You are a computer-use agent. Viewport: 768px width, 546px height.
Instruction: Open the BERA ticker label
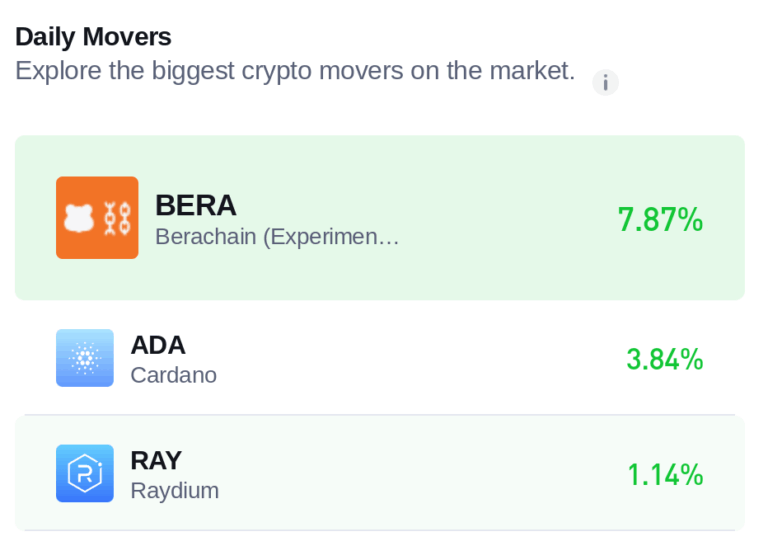[196, 205]
